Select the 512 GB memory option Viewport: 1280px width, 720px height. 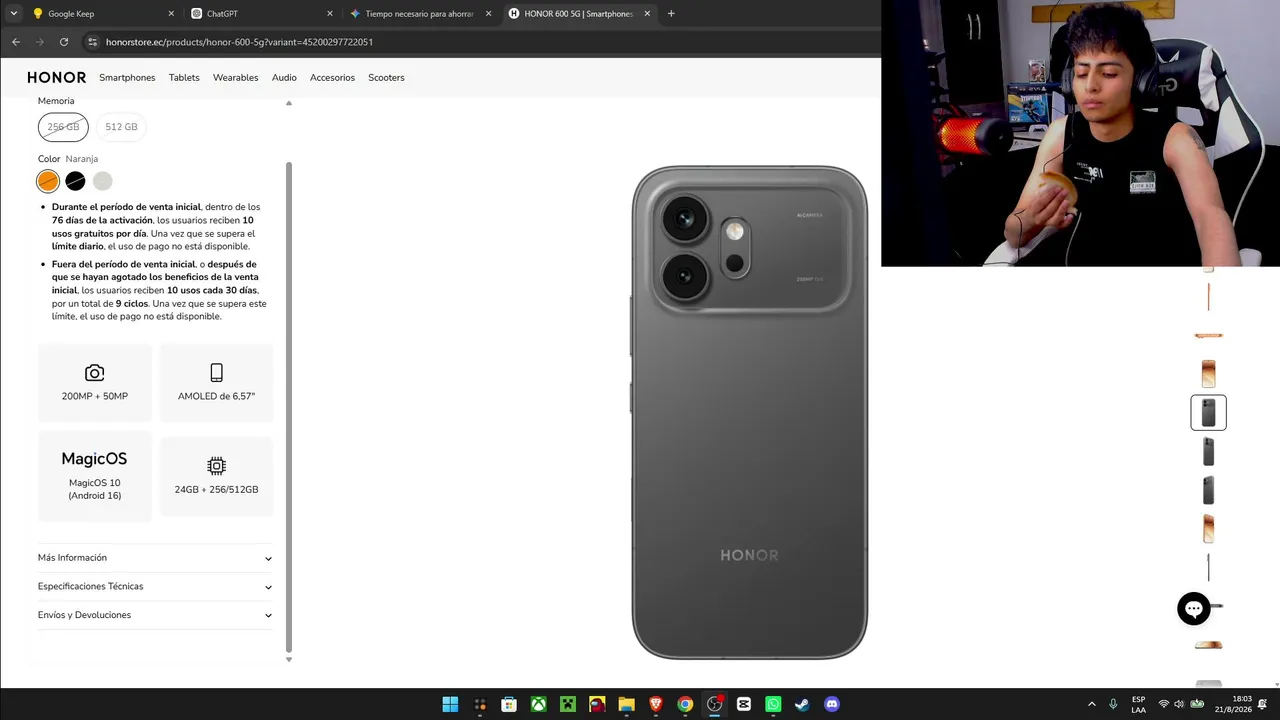tap(121, 127)
